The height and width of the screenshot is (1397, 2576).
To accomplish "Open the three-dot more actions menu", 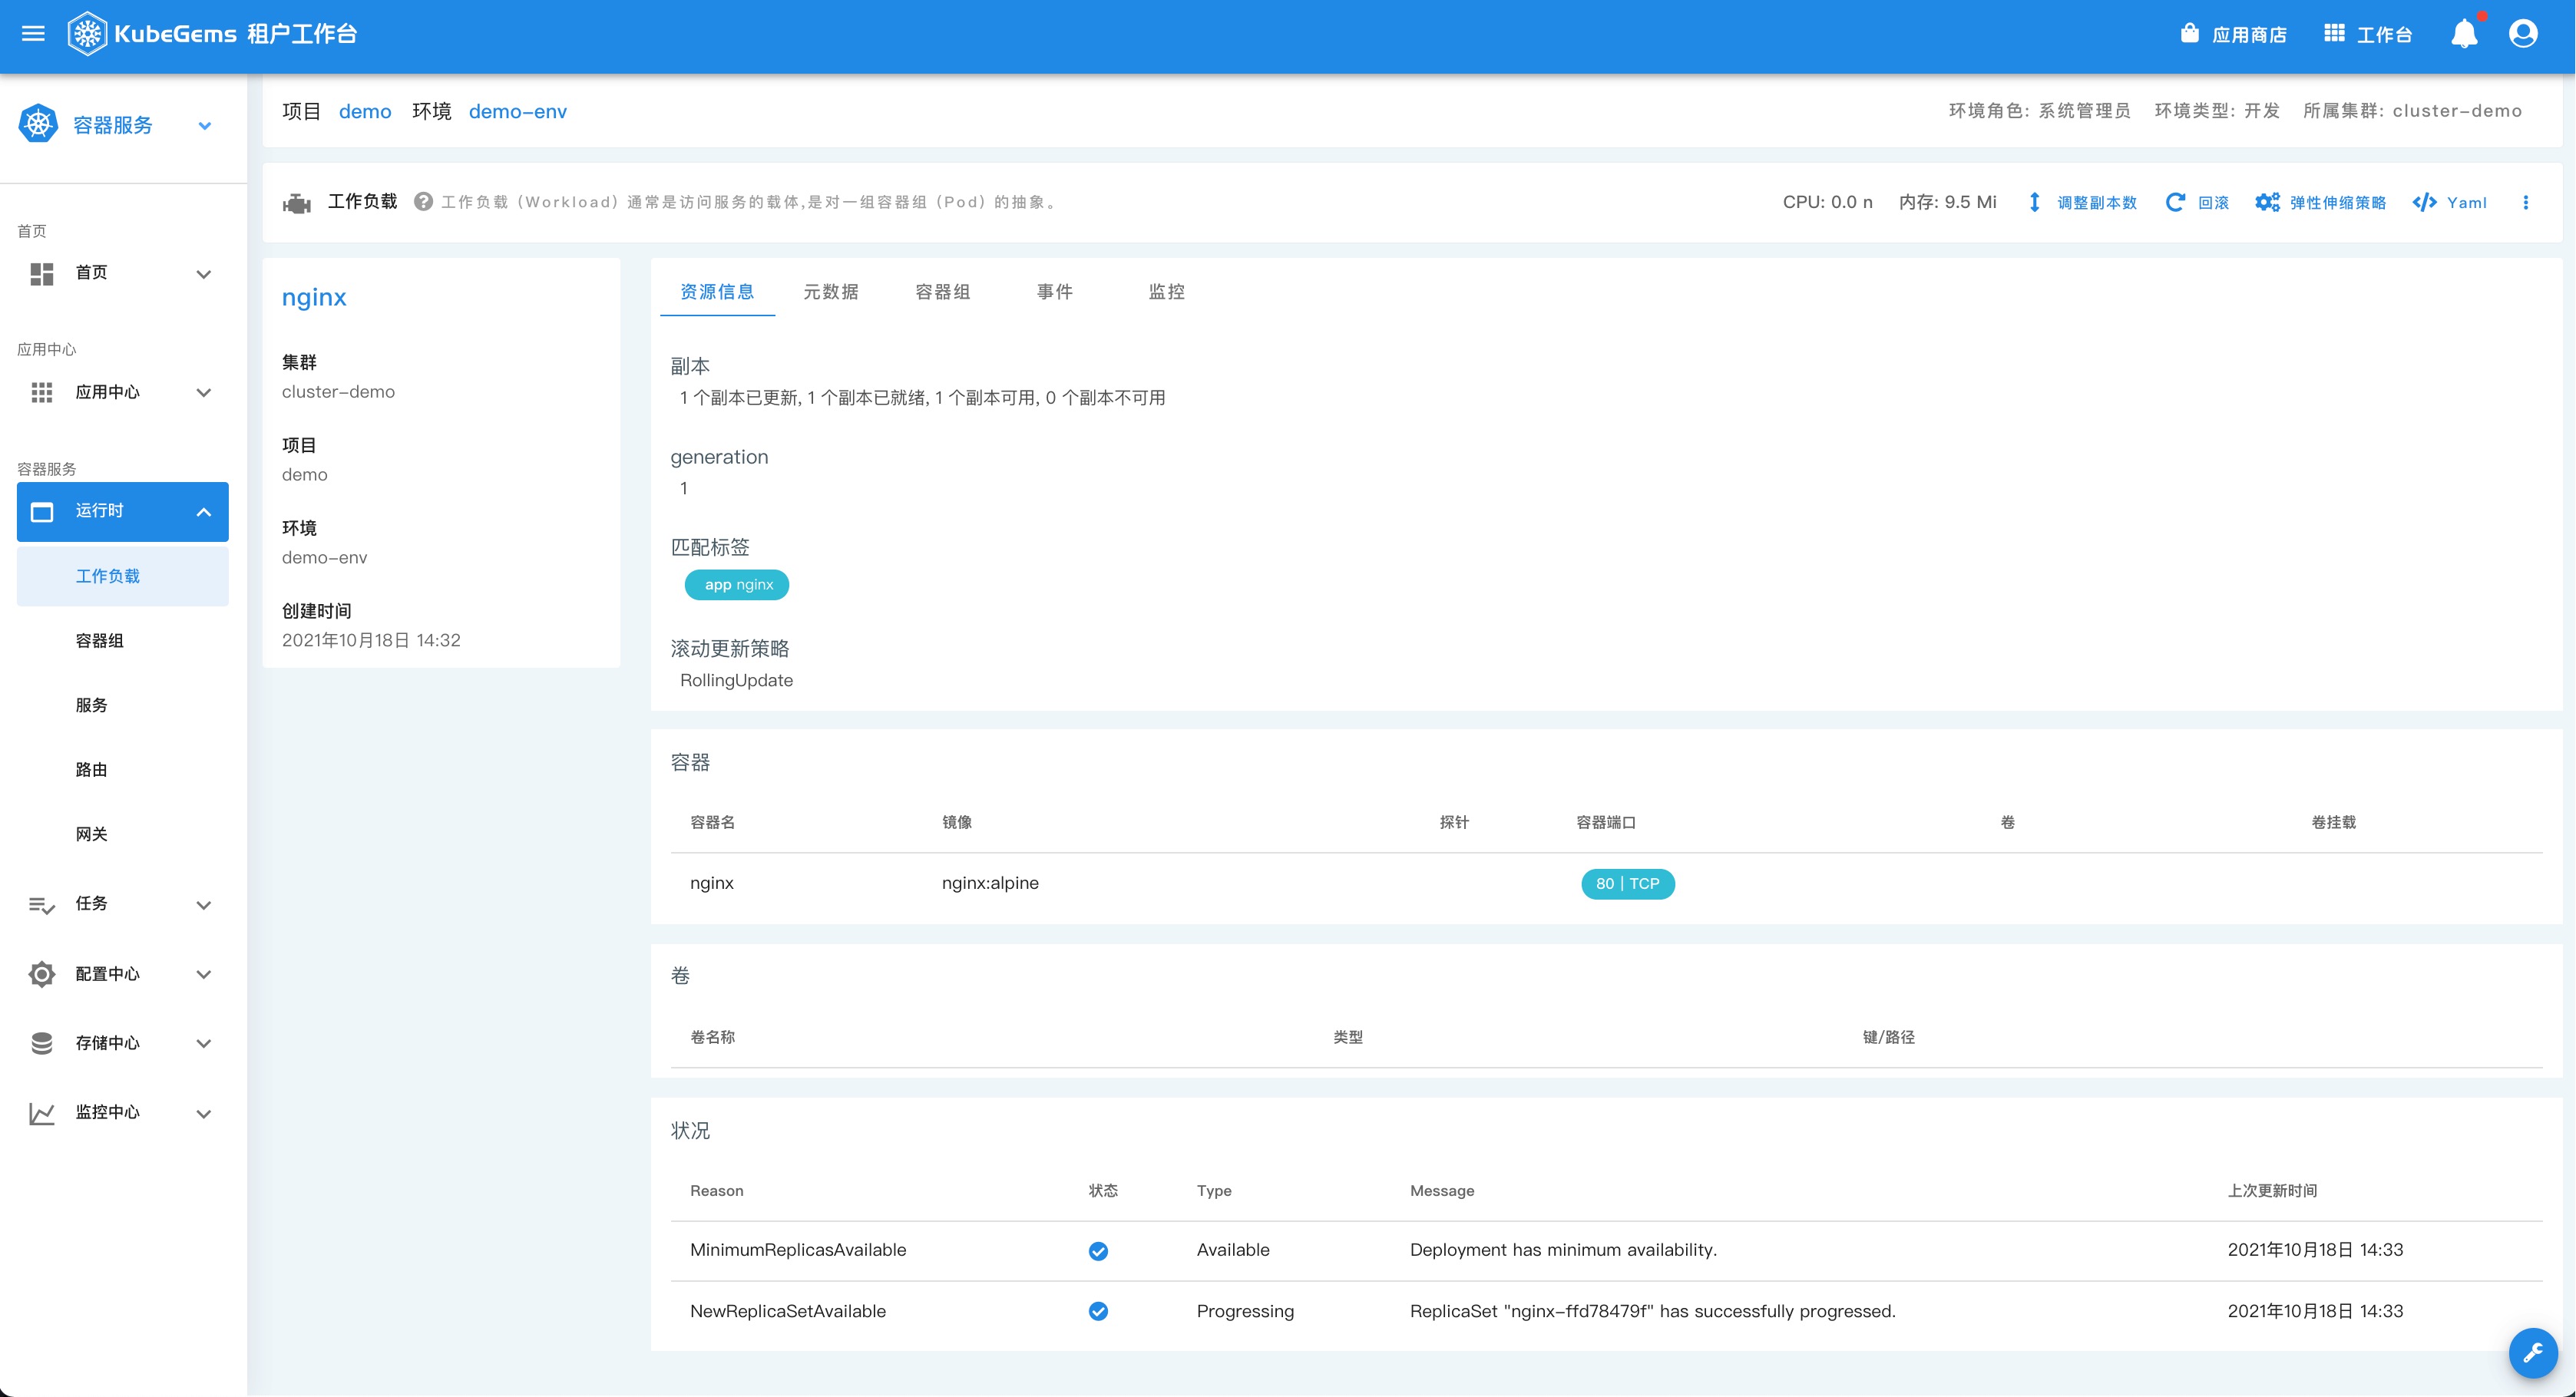I will pos(2525,202).
